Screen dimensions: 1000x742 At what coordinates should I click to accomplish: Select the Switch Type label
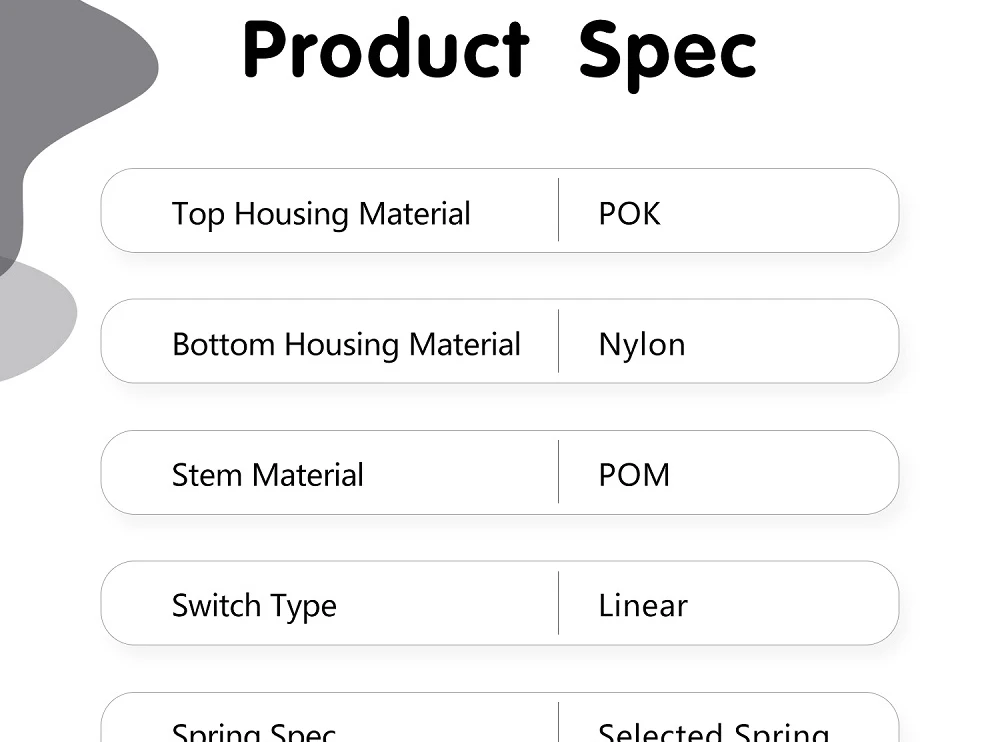(254, 606)
